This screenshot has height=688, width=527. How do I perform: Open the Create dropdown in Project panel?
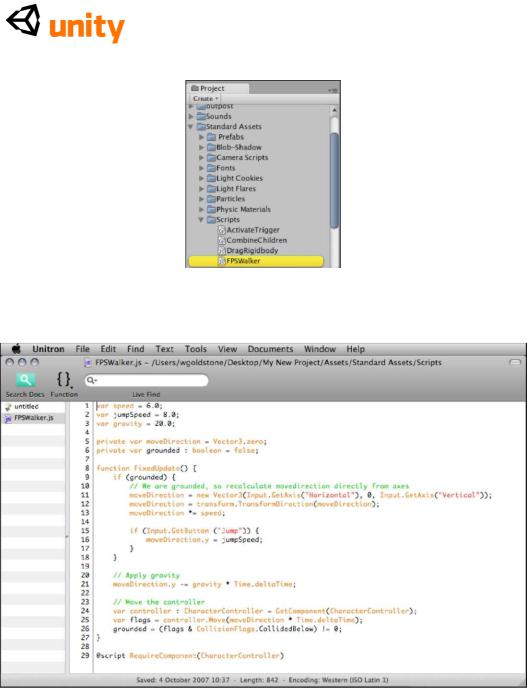(x=205, y=99)
